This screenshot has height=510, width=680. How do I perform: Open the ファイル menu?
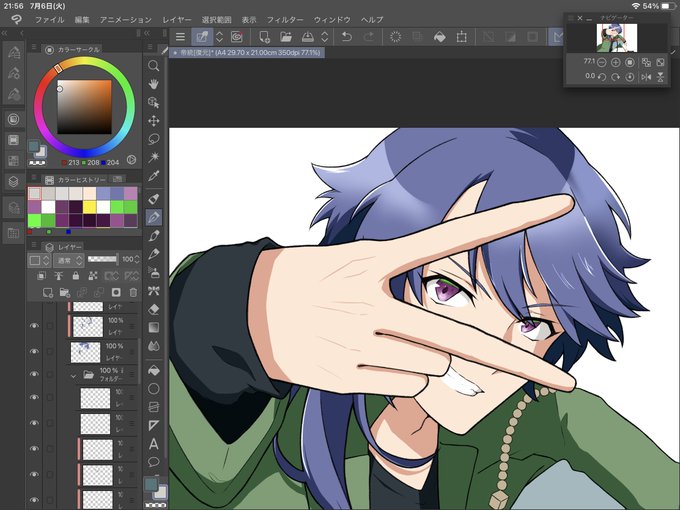pyautogui.click(x=49, y=20)
